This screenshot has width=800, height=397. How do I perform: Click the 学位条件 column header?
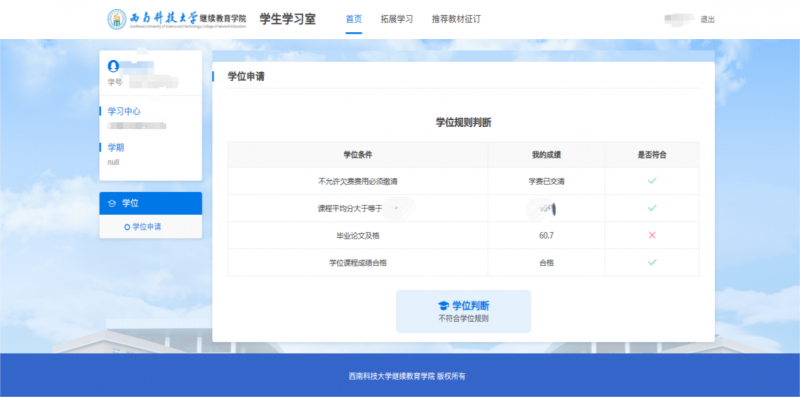(358, 155)
